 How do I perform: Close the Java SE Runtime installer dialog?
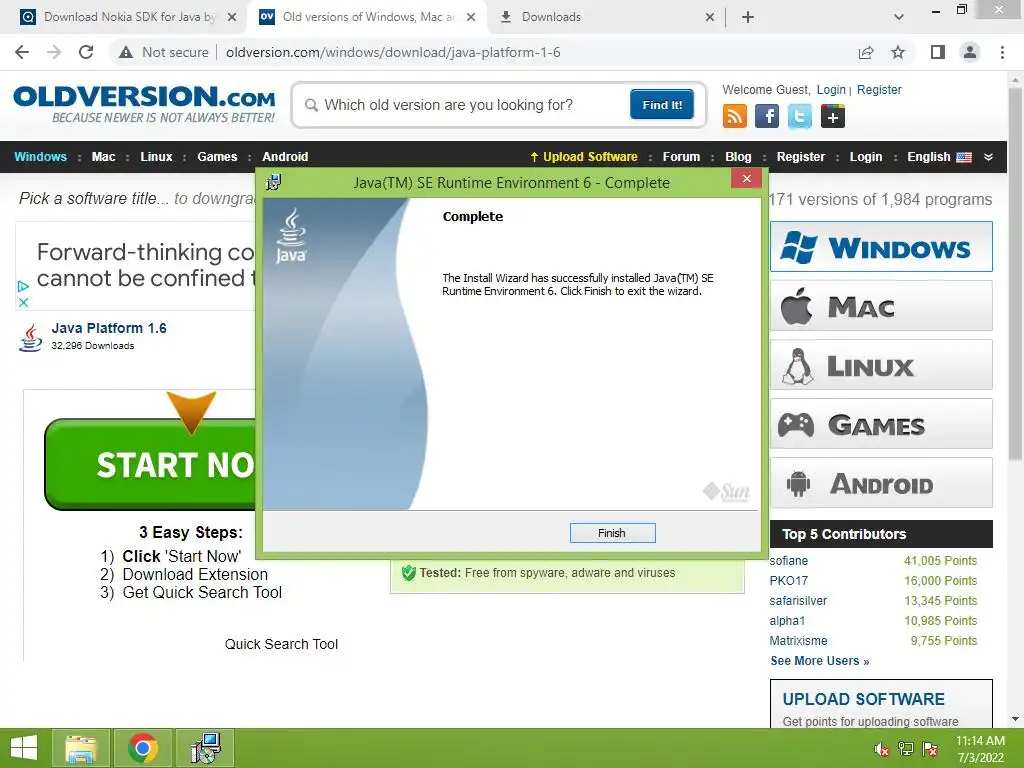click(746, 178)
